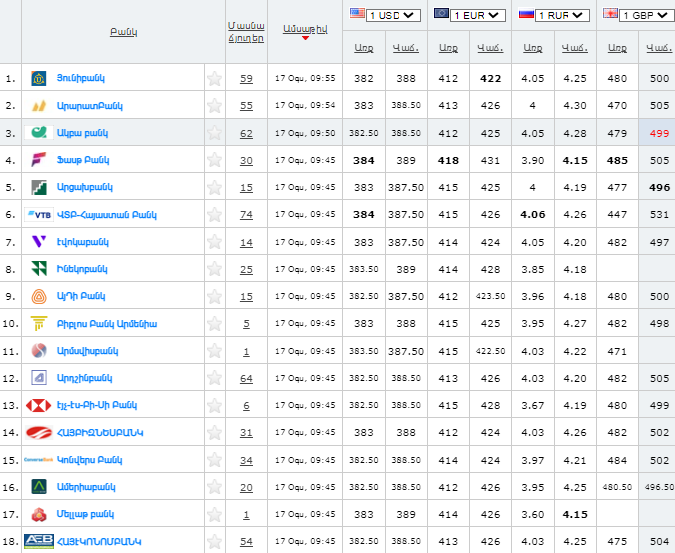Toggle favorite star for Ինեկոբանկ
This screenshot has width=675, height=553.
tap(214, 269)
